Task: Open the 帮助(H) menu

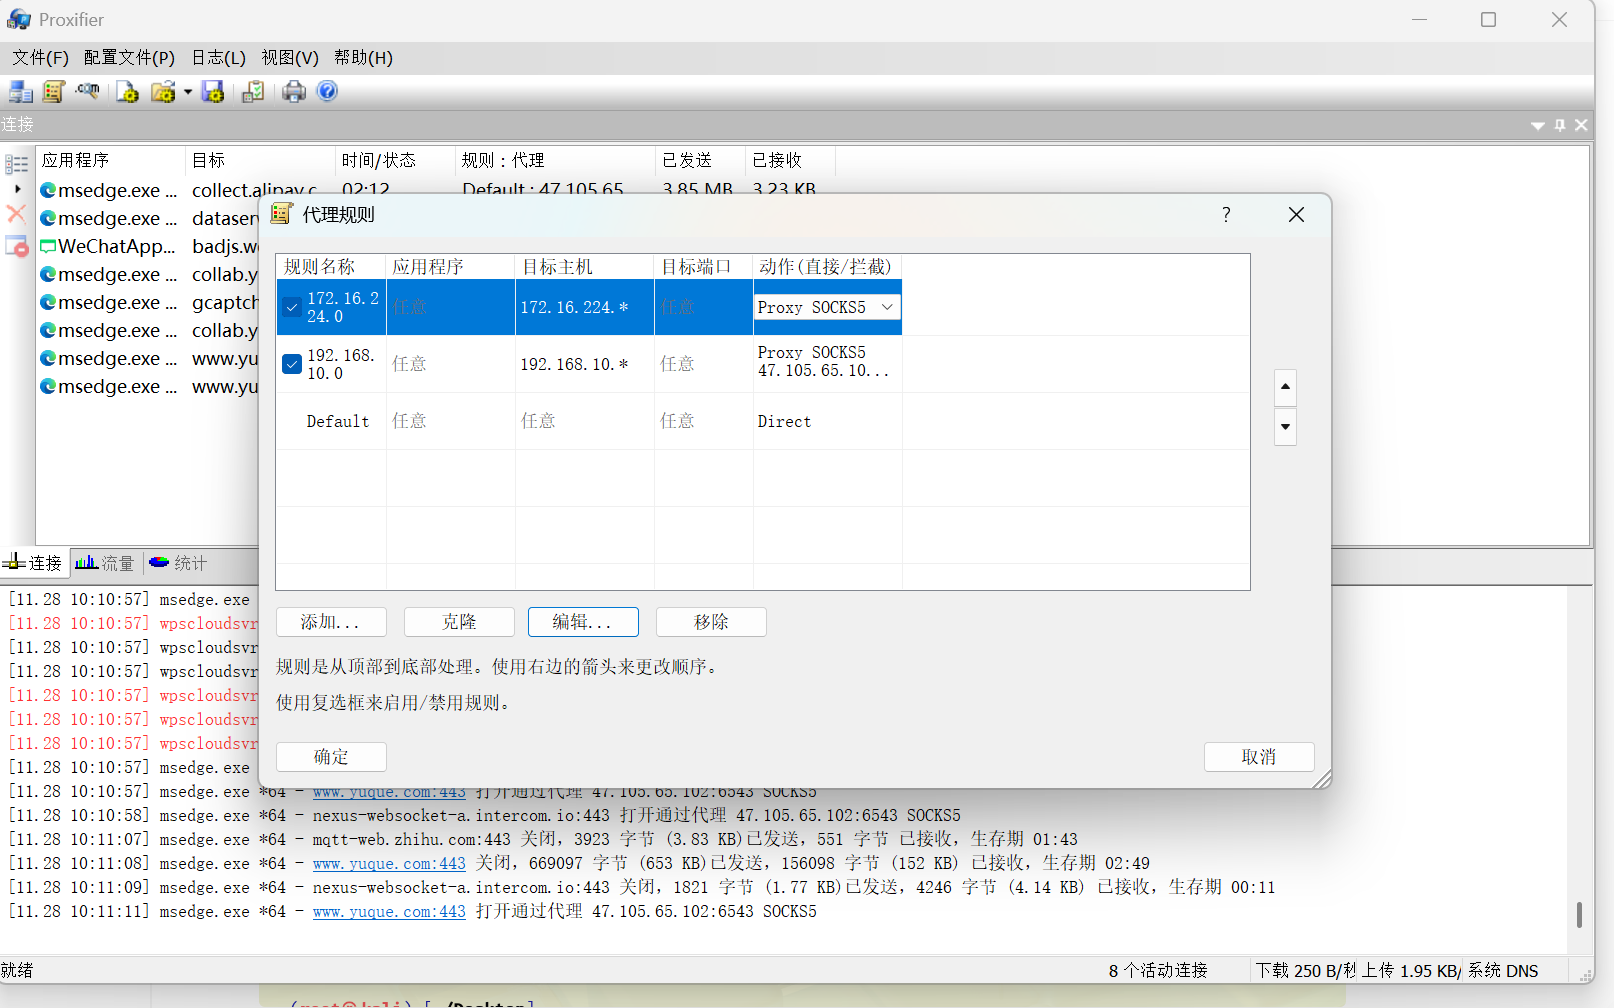Action: pos(363,58)
